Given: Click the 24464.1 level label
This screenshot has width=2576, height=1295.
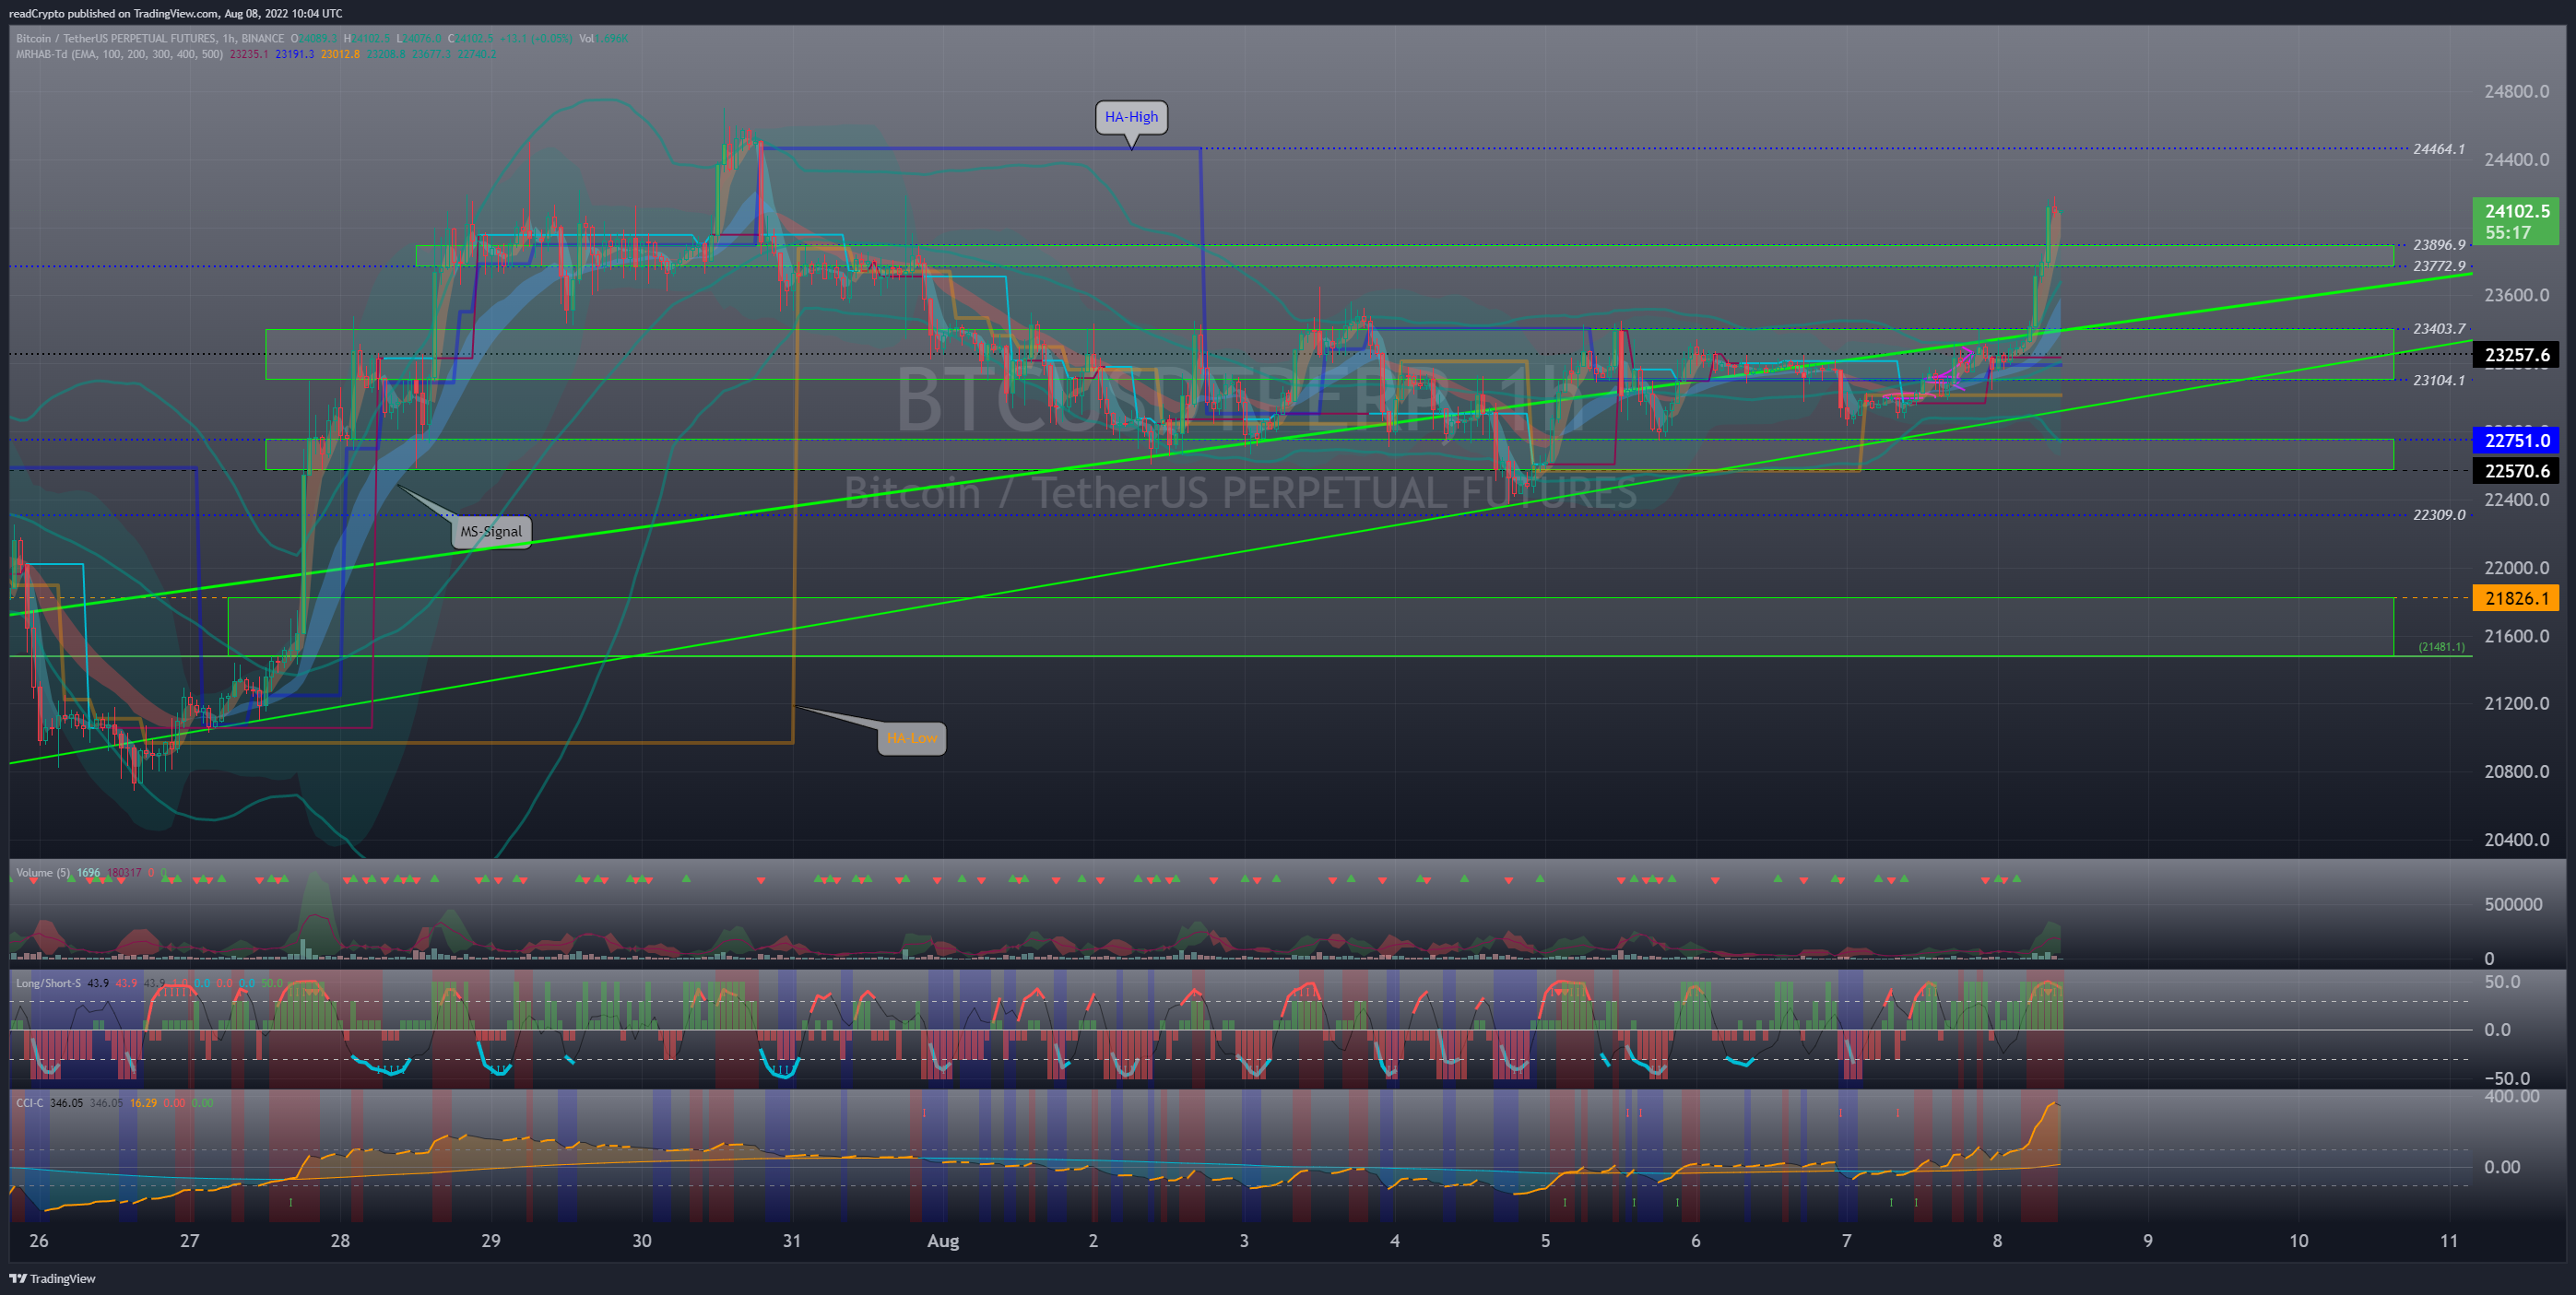Looking at the screenshot, I should pyautogui.click(x=2439, y=149).
